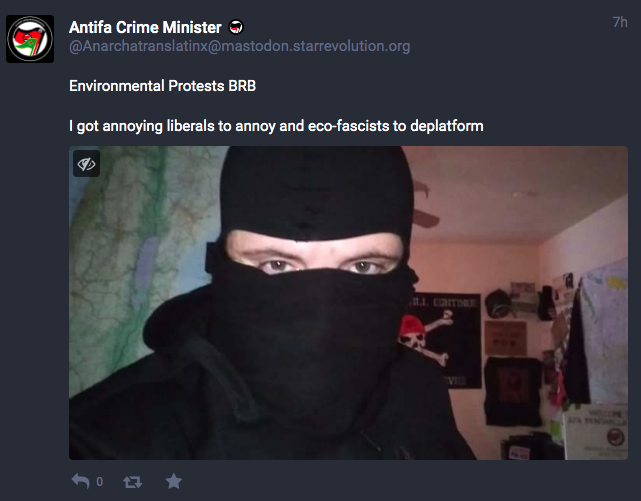Boost the post with the retweet icon
Screen dimensions: 641x501
pyautogui.click(x=132, y=482)
